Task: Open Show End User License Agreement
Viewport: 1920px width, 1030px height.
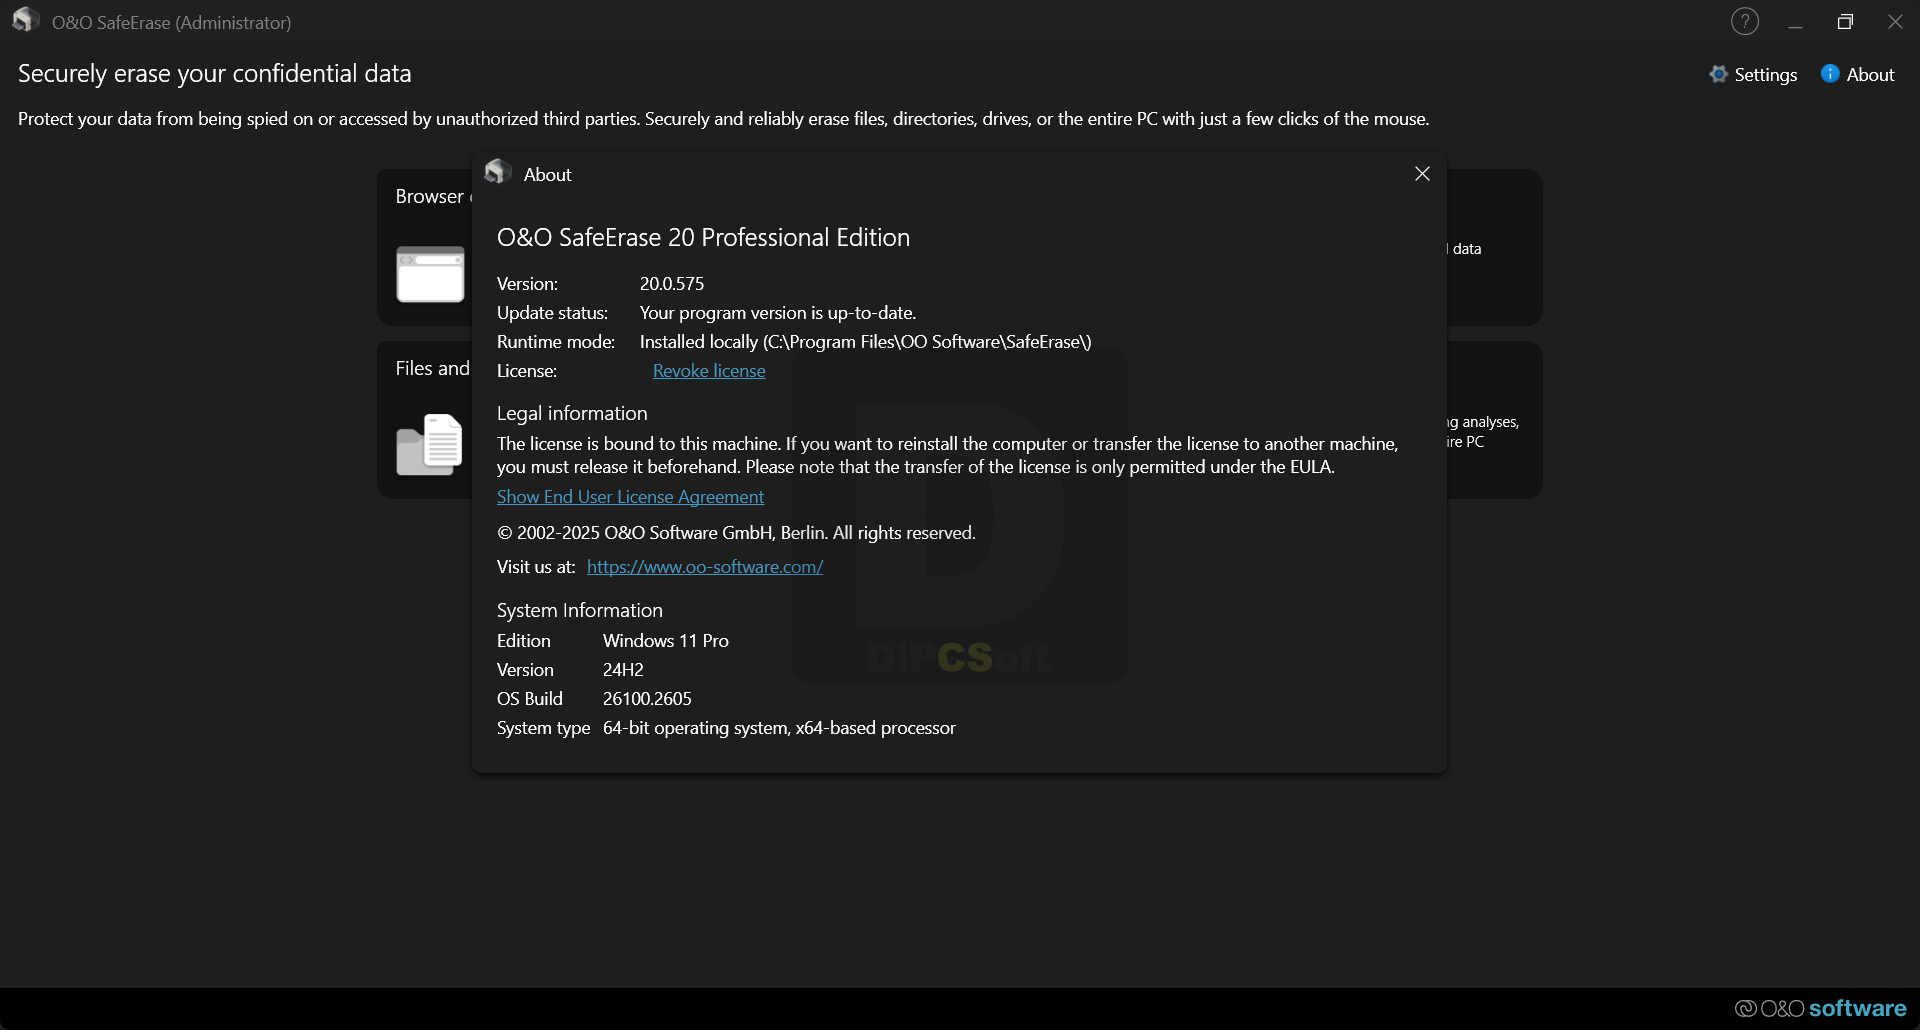Action: pyautogui.click(x=630, y=497)
